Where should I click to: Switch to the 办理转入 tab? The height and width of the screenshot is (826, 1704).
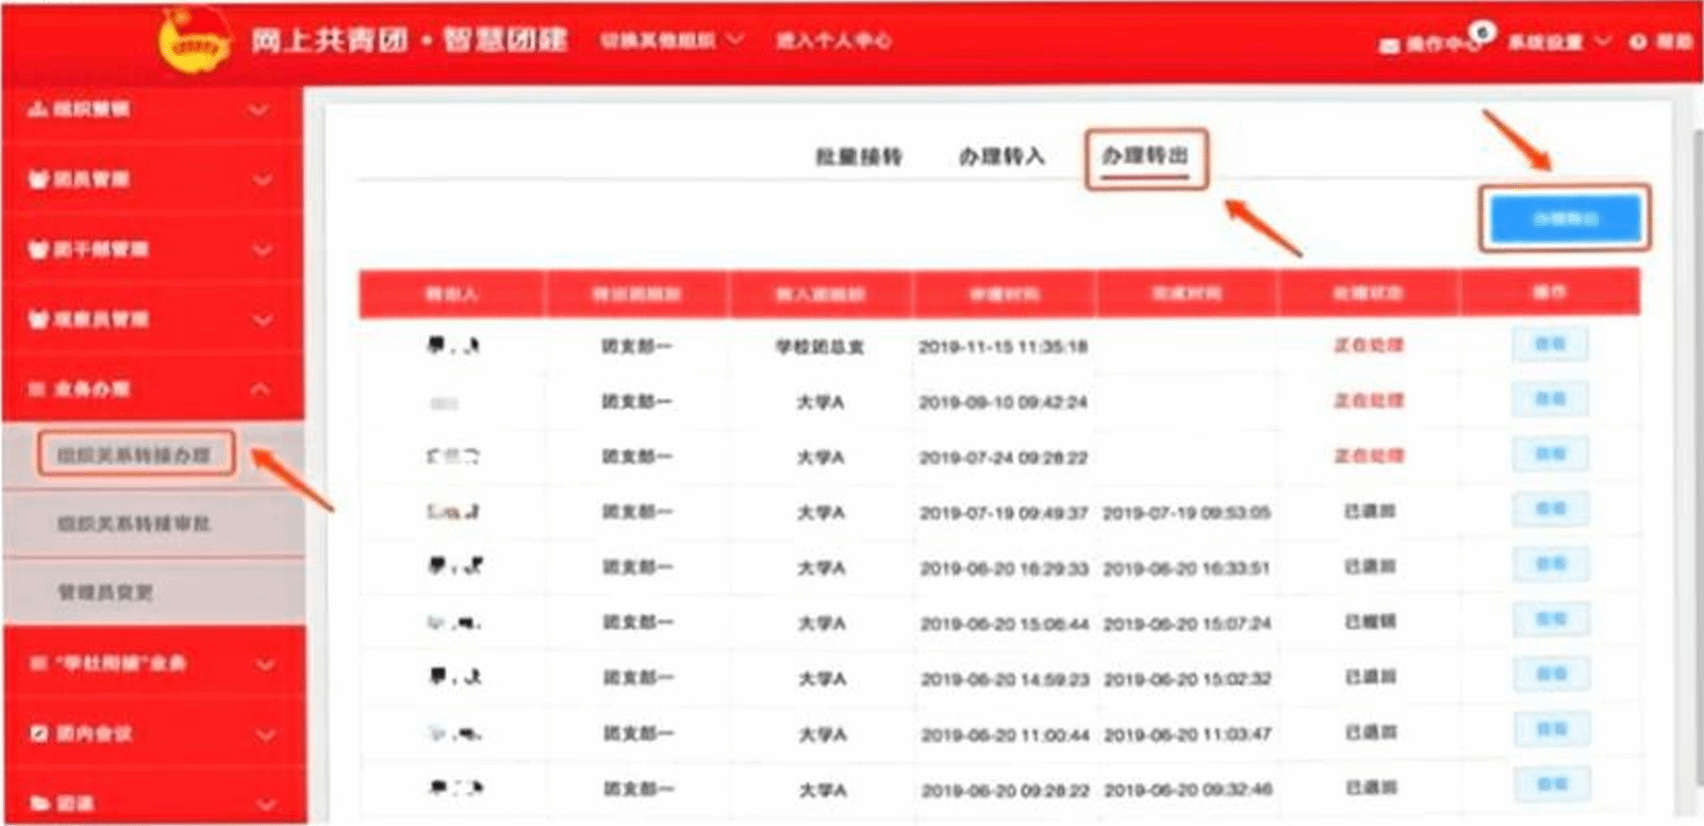1001,157
